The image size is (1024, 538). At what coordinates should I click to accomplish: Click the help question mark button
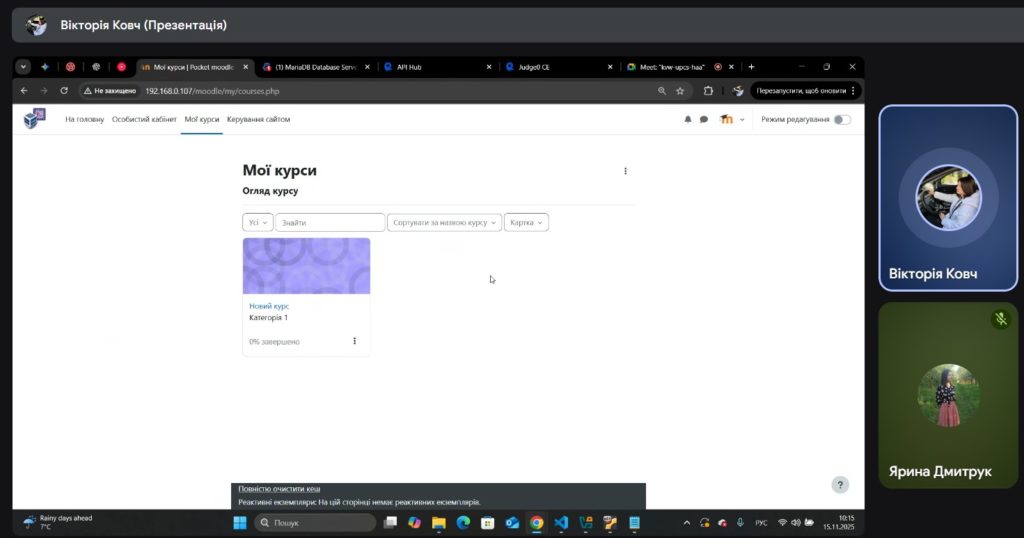click(x=840, y=485)
